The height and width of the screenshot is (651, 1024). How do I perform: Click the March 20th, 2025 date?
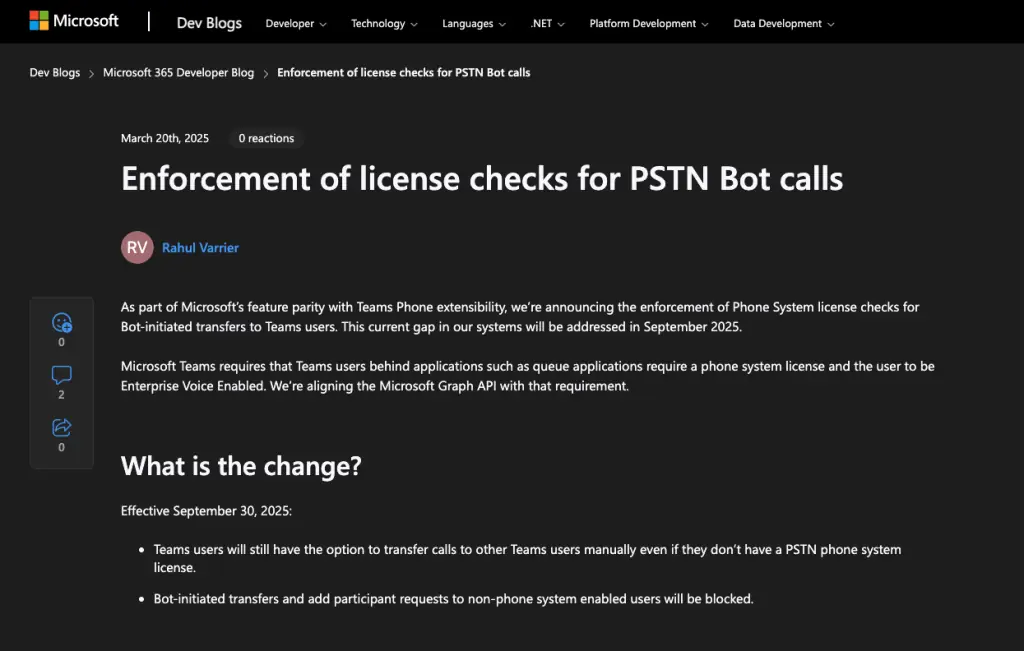[x=165, y=138]
